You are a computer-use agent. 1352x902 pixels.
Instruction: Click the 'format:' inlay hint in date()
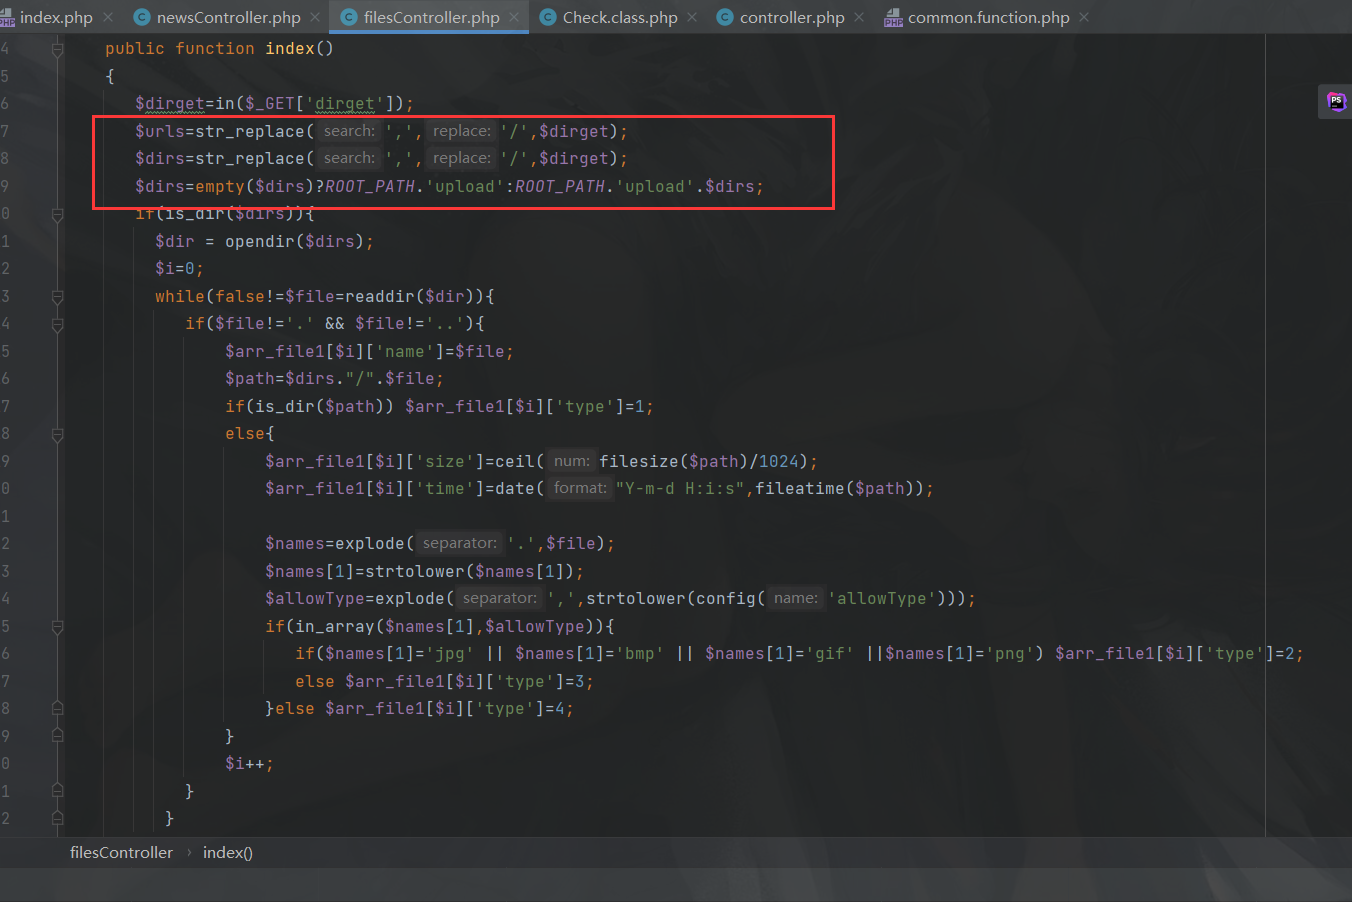click(580, 489)
